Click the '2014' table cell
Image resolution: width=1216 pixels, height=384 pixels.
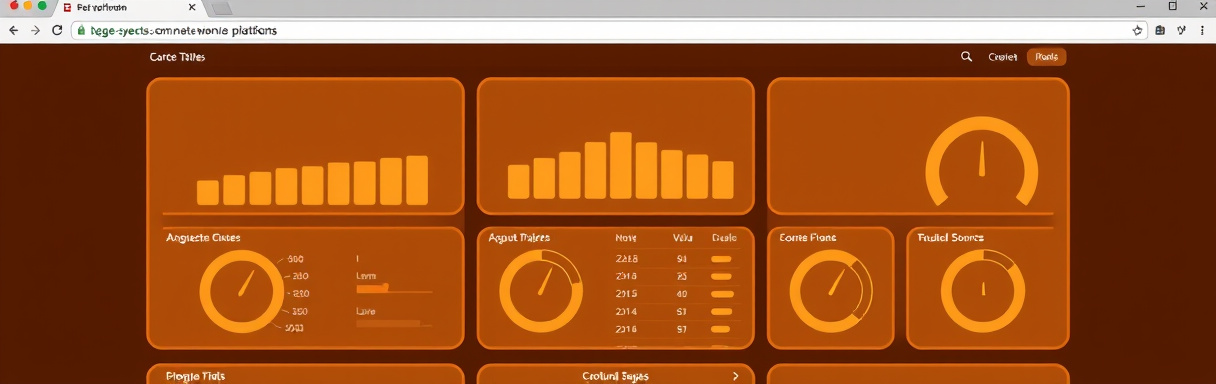626,311
